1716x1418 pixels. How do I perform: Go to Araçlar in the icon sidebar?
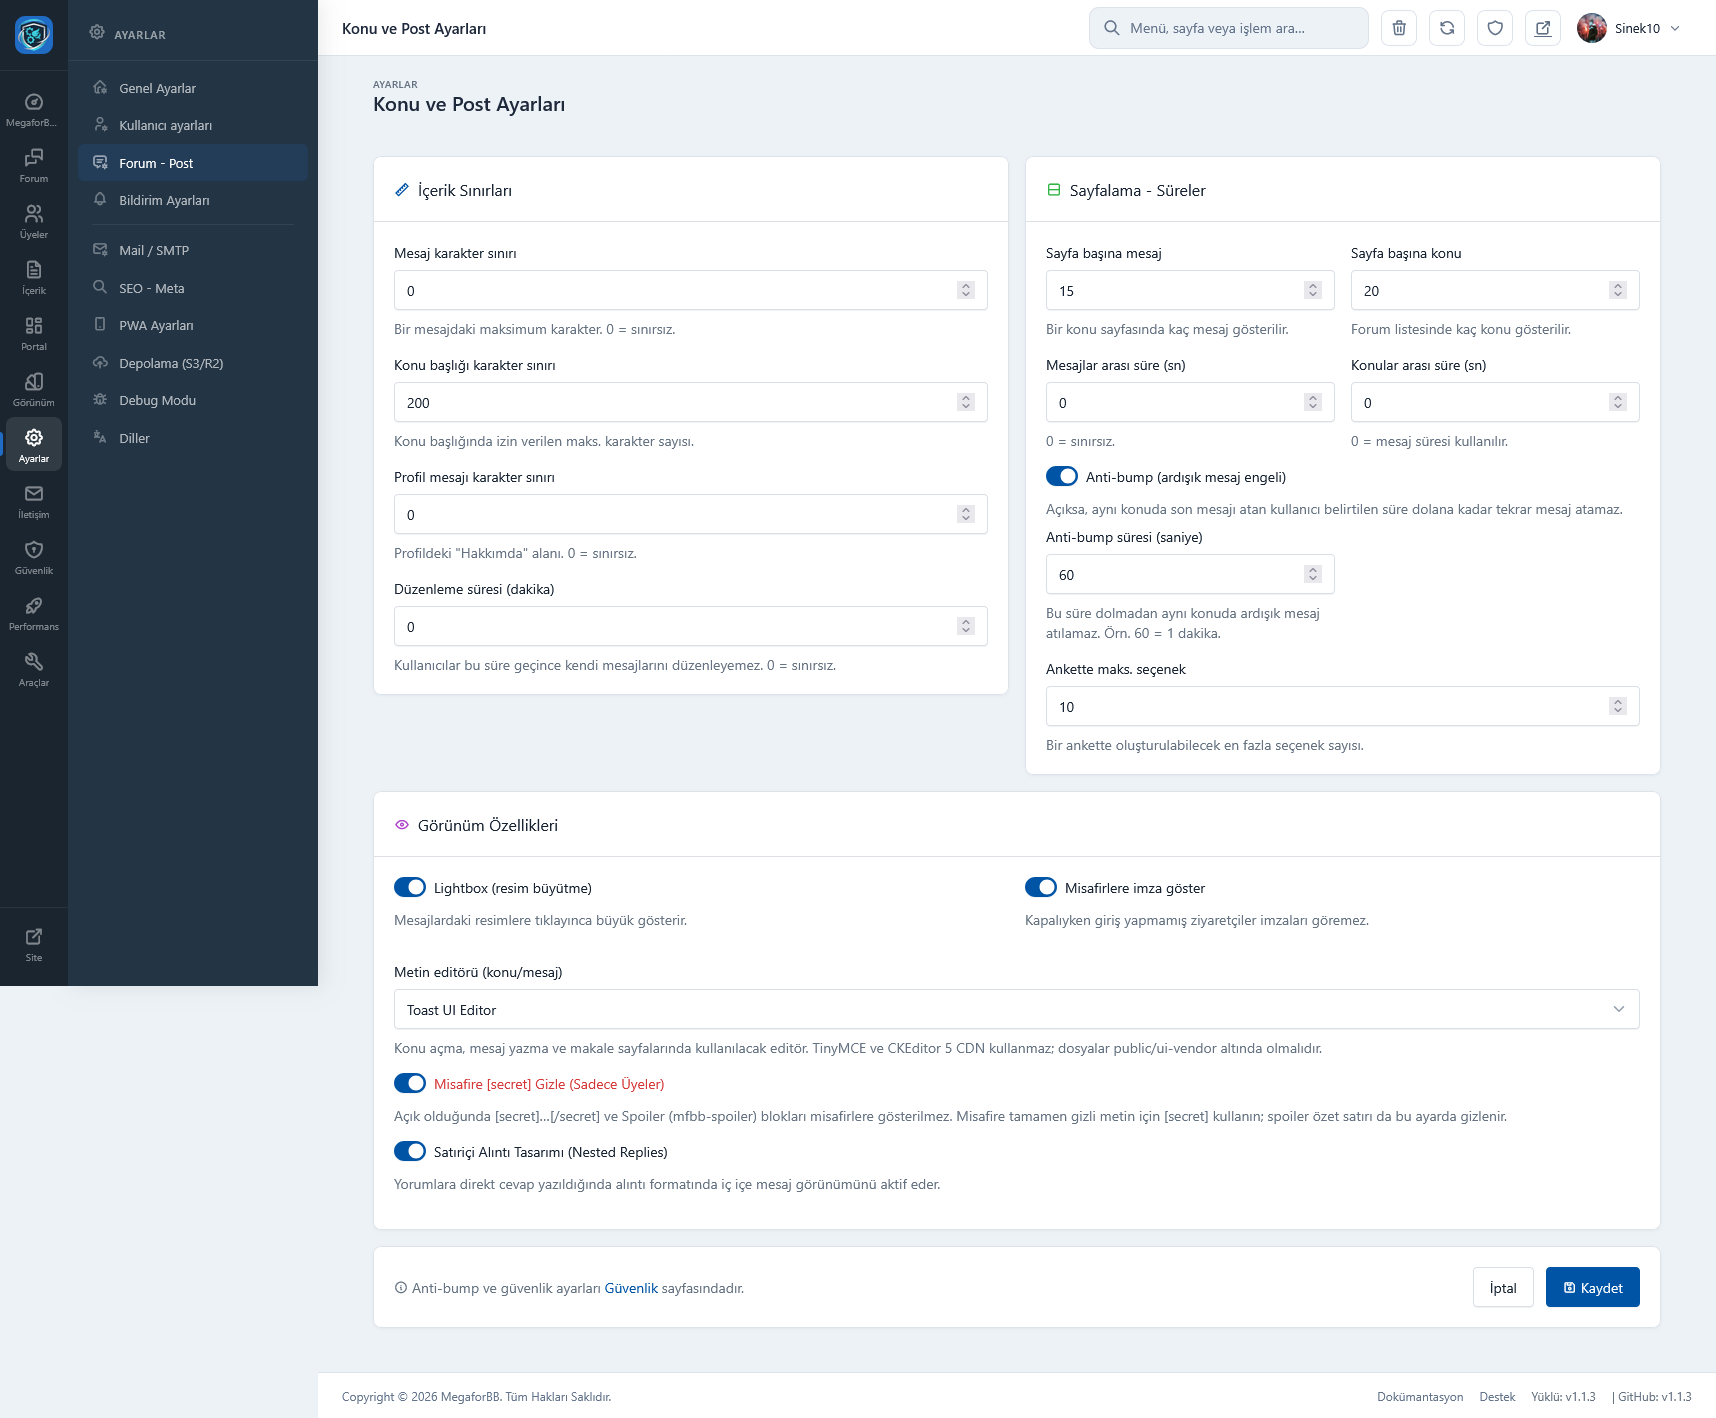click(x=34, y=669)
